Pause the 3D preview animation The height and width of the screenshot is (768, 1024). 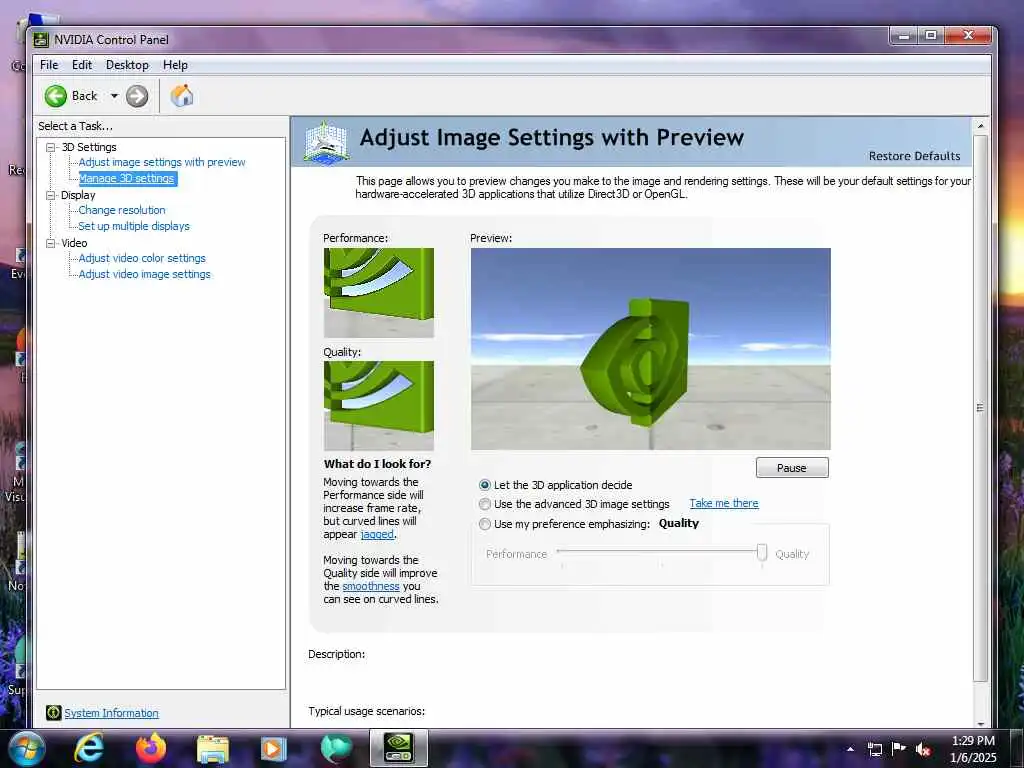click(x=792, y=468)
